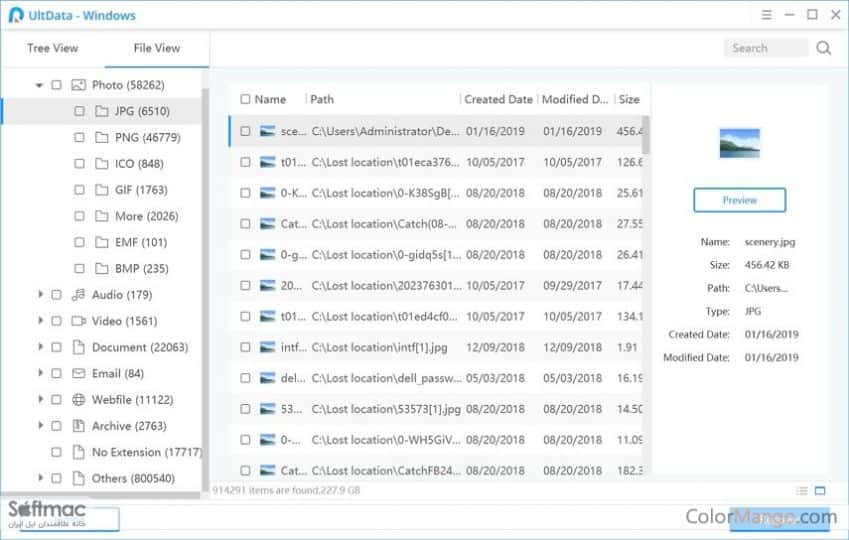The image size is (849, 540).
Task: Click the JPG folder icon
Action: pyautogui.click(x=102, y=111)
